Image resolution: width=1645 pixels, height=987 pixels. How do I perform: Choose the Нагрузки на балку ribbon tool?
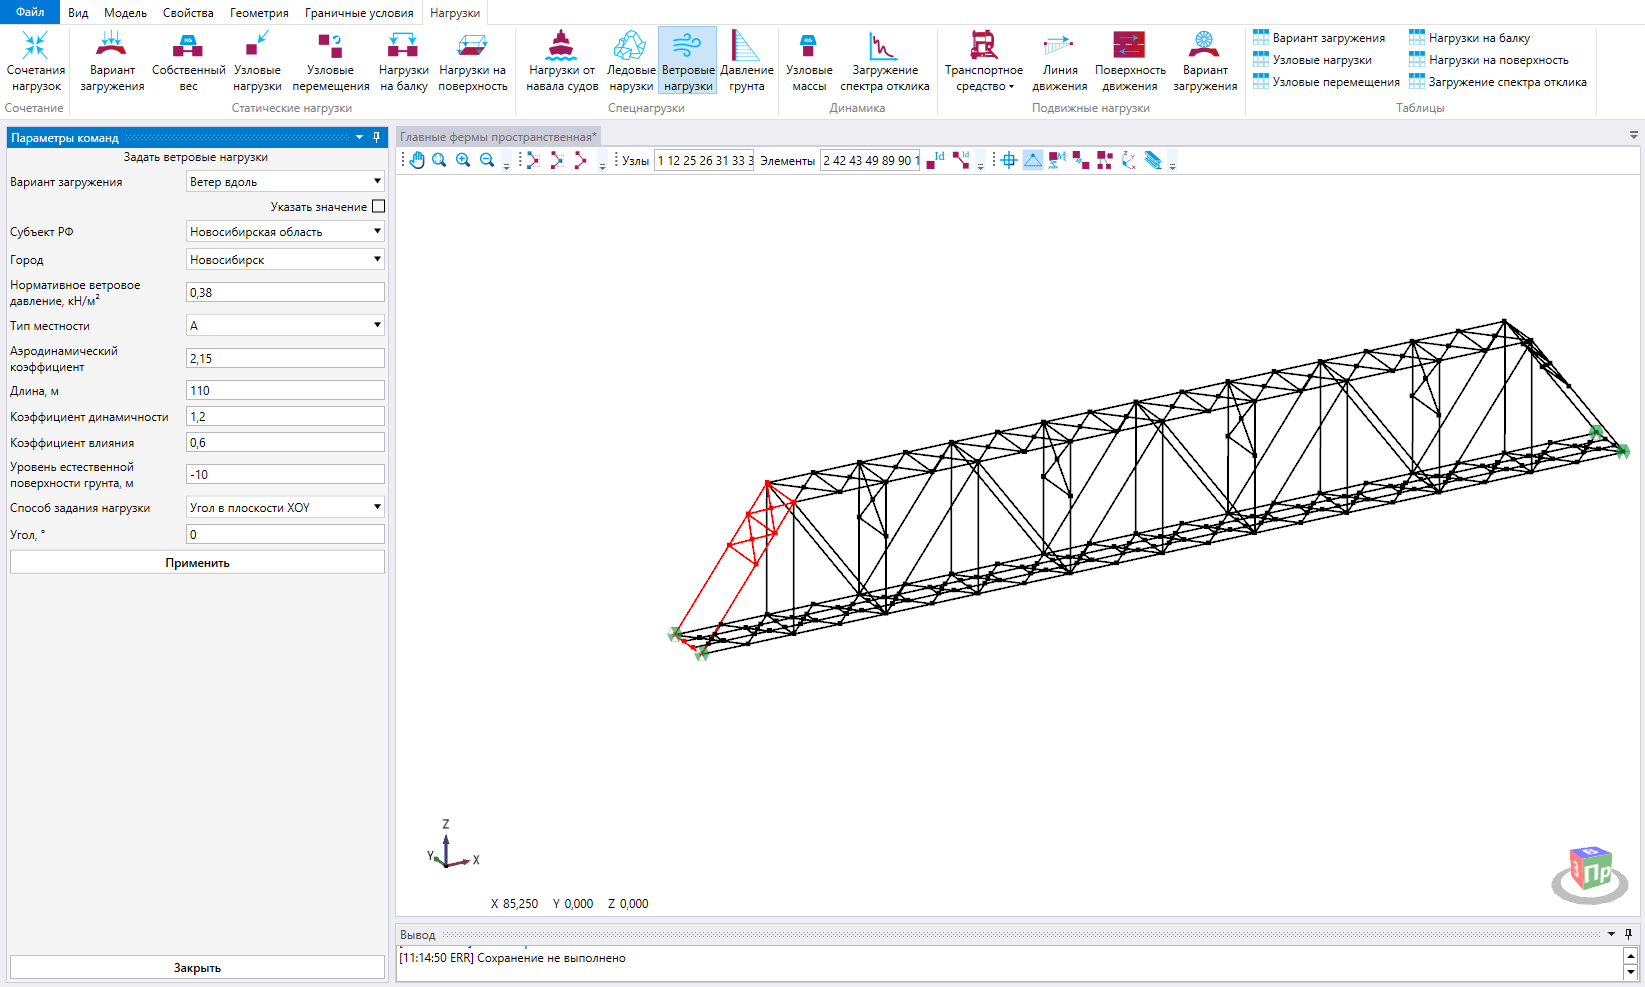click(404, 61)
